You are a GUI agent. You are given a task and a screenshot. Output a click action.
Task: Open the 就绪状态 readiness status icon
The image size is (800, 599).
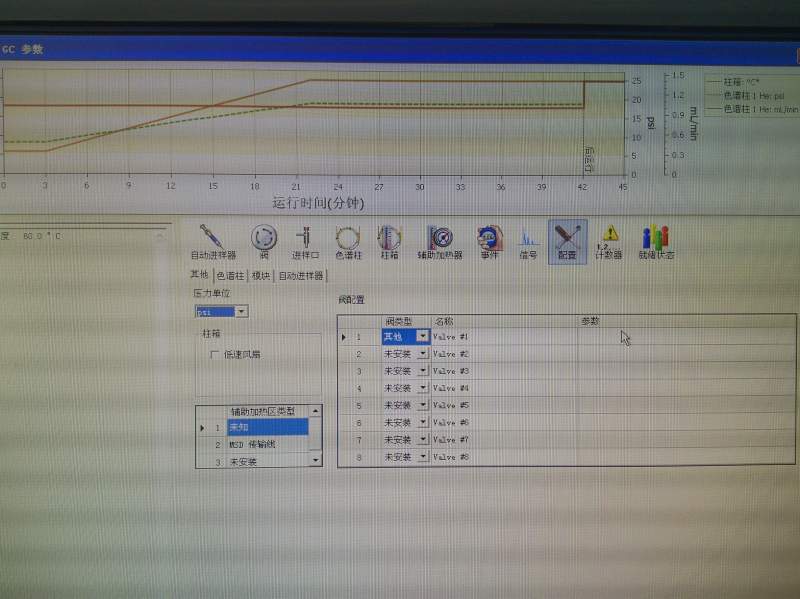point(656,241)
